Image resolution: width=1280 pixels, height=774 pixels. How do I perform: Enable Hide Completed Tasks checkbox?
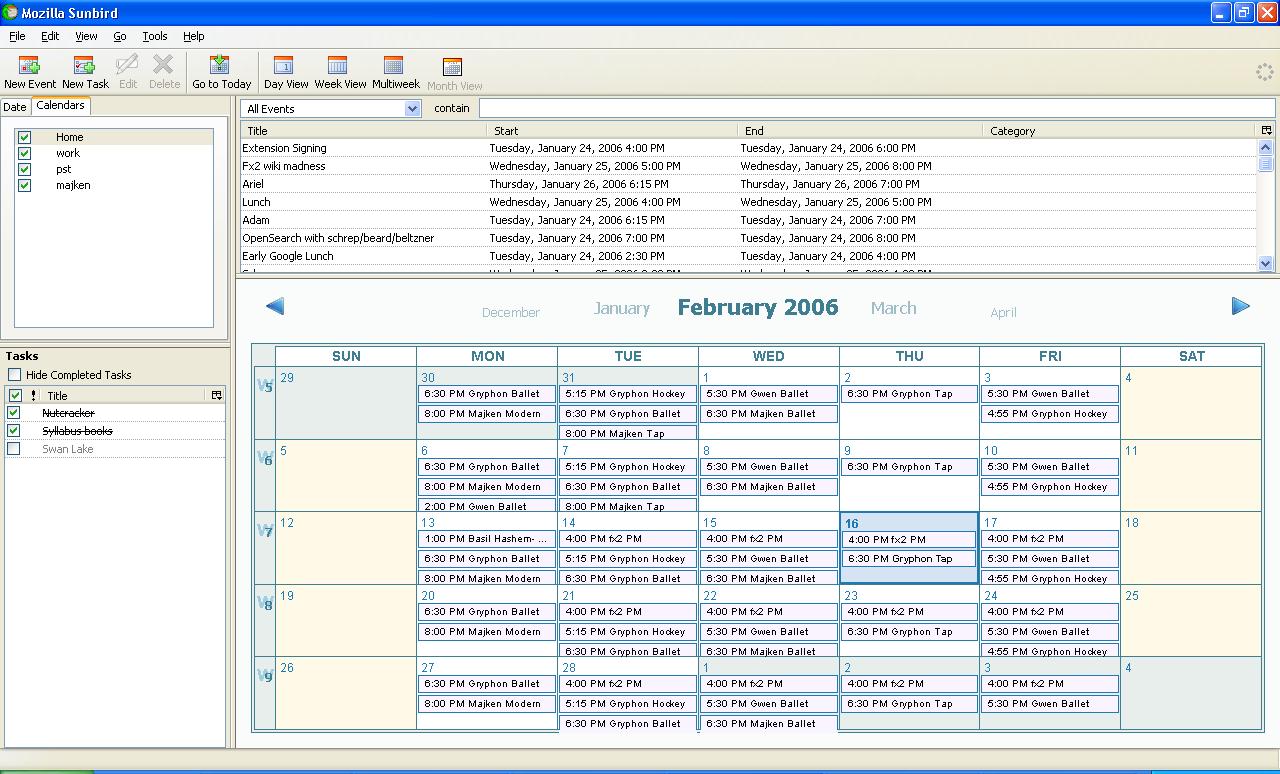15,375
